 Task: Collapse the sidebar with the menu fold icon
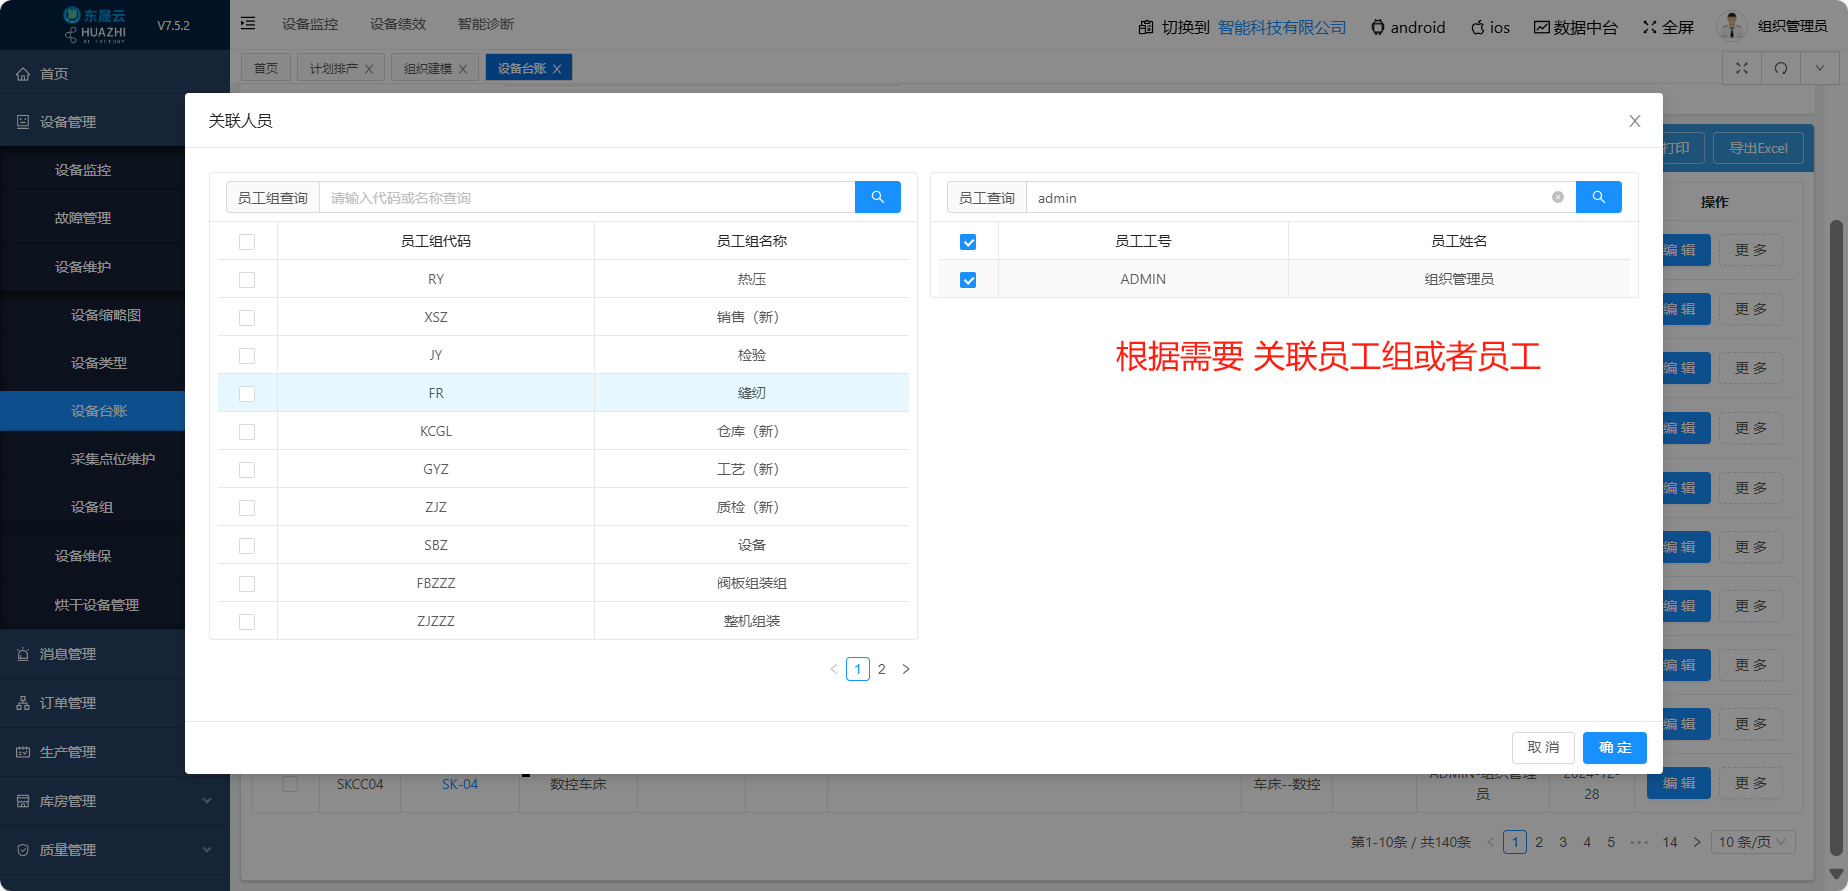[248, 23]
